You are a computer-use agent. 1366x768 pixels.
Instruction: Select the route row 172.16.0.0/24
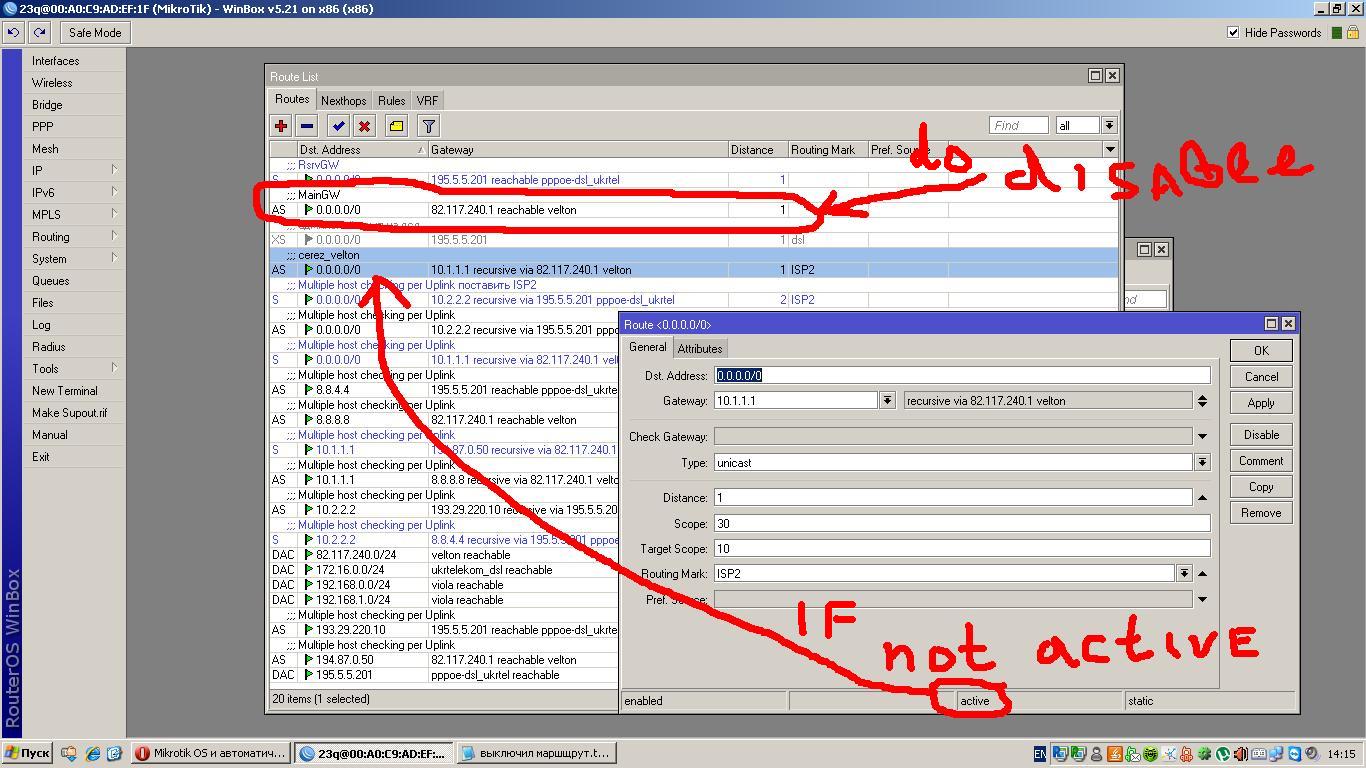coord(443,570)
